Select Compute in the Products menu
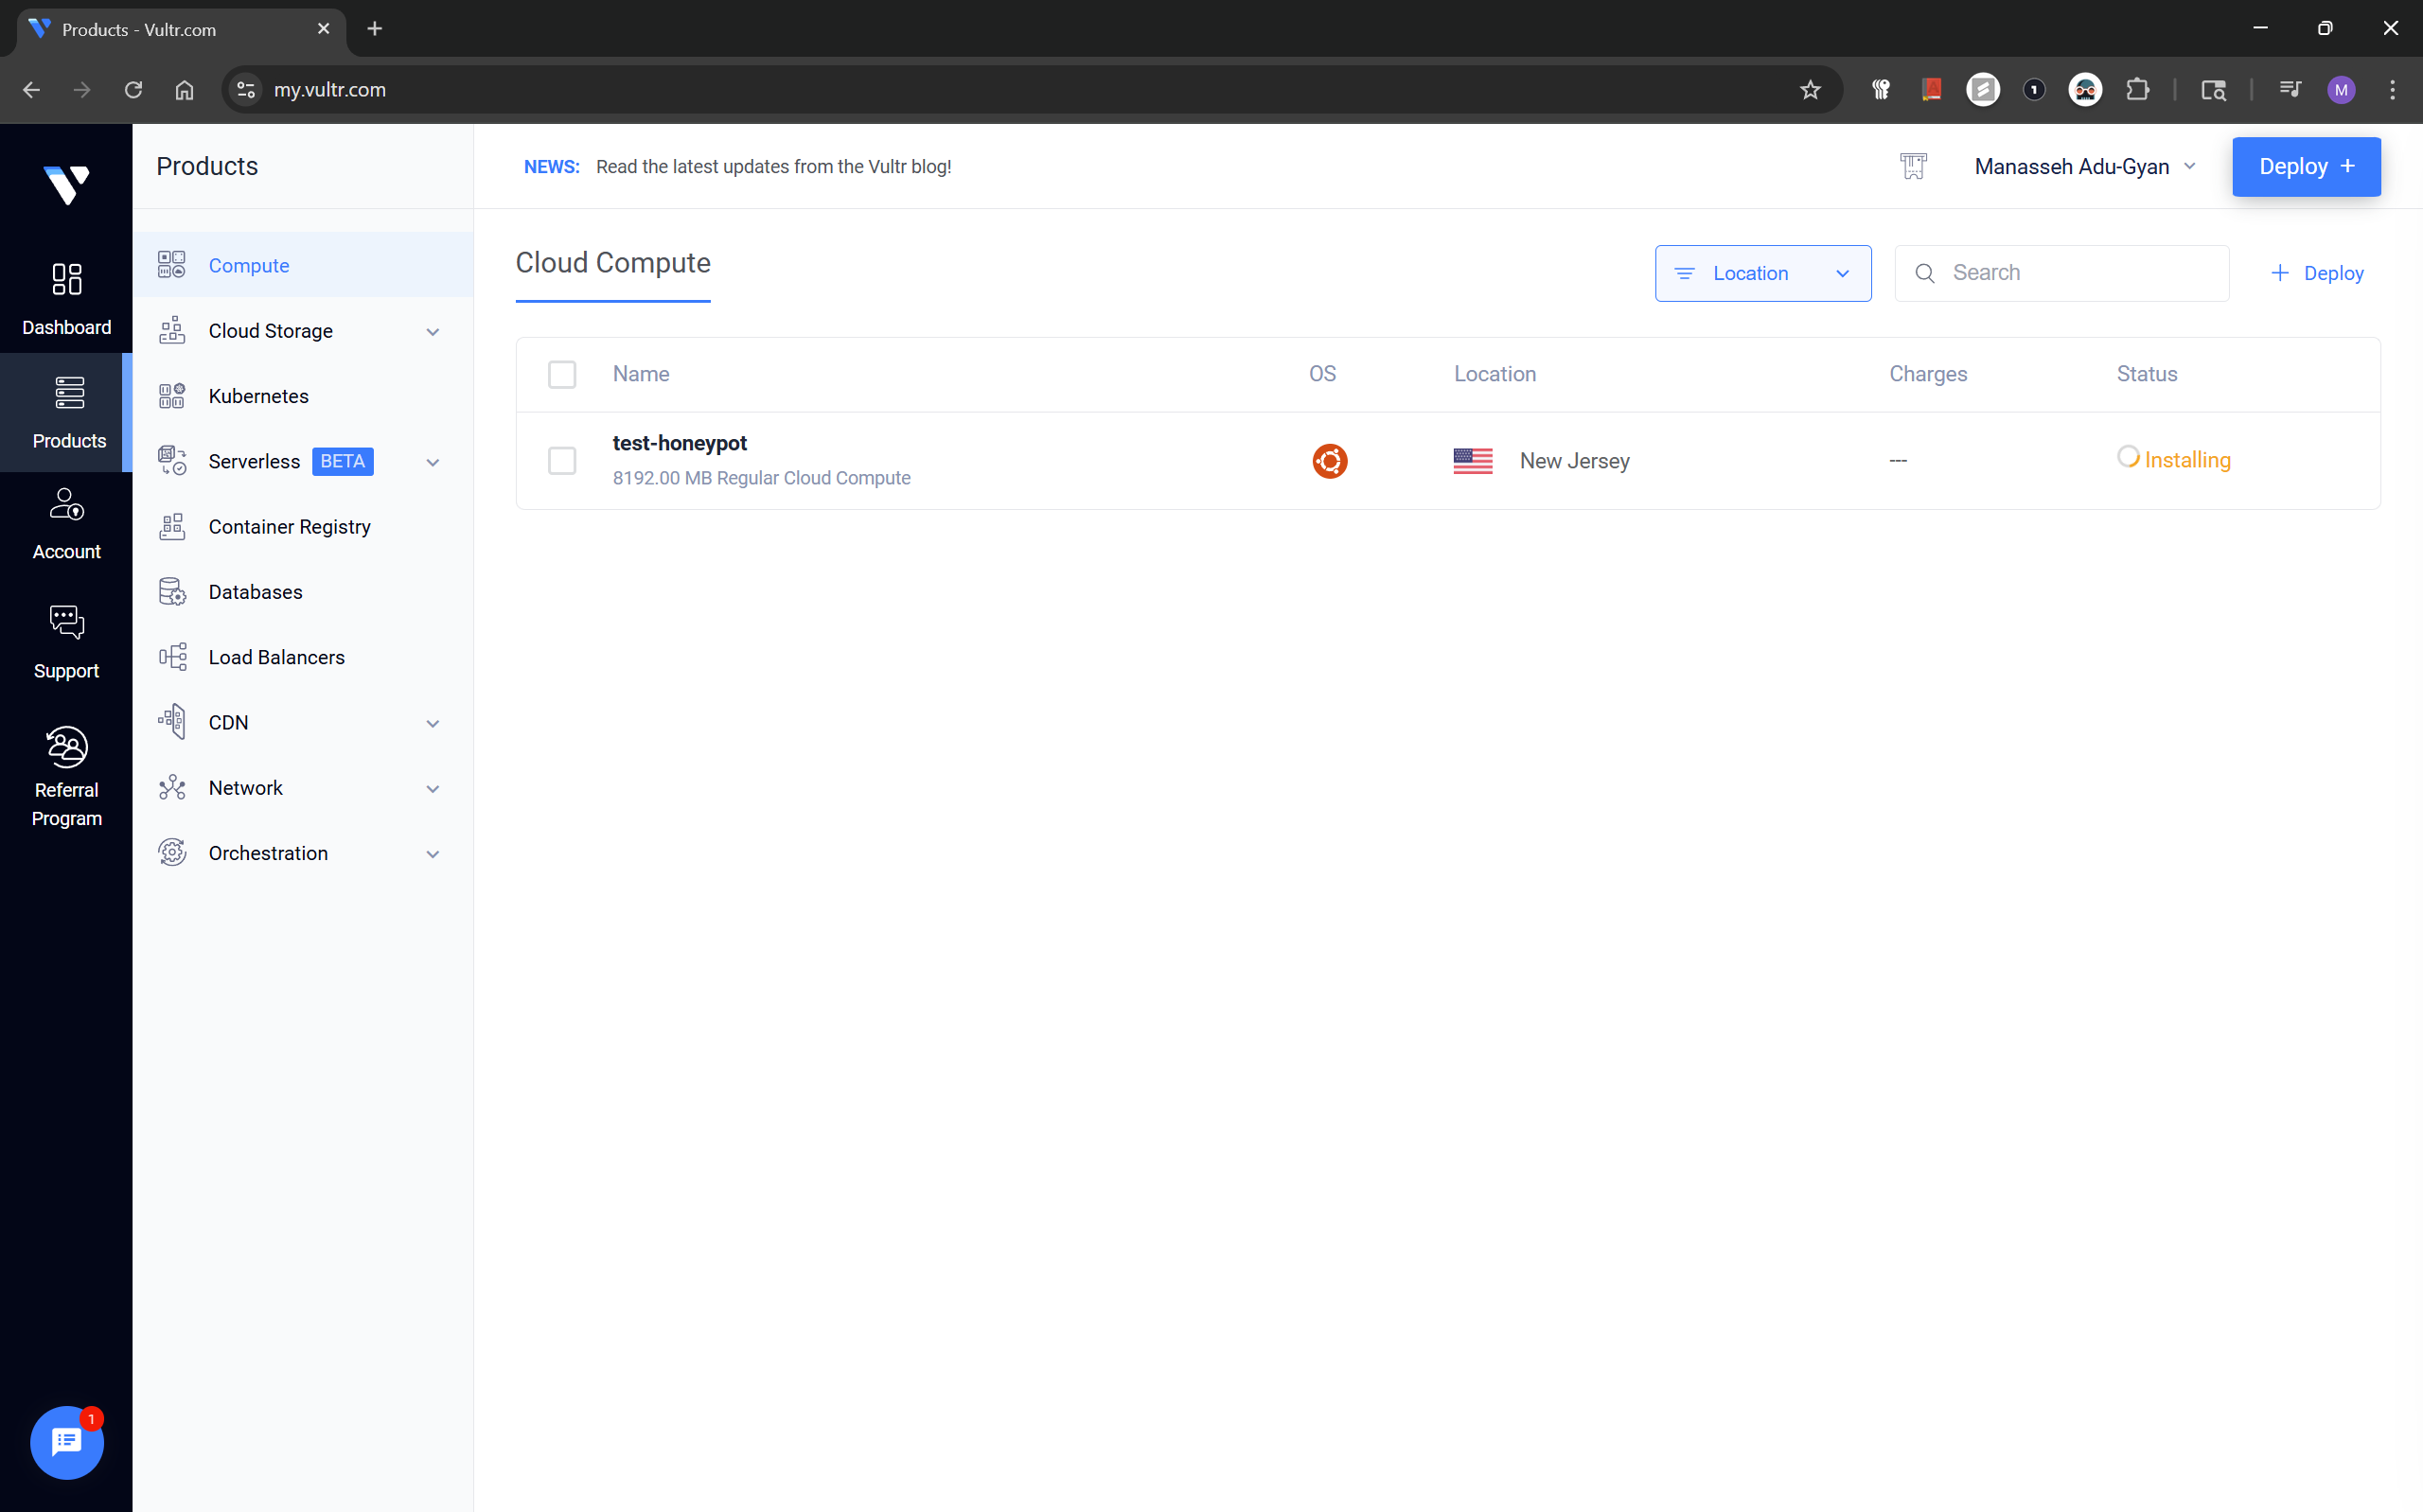The width and height of the screenshot is (2423, 1512). pos(303,265)
